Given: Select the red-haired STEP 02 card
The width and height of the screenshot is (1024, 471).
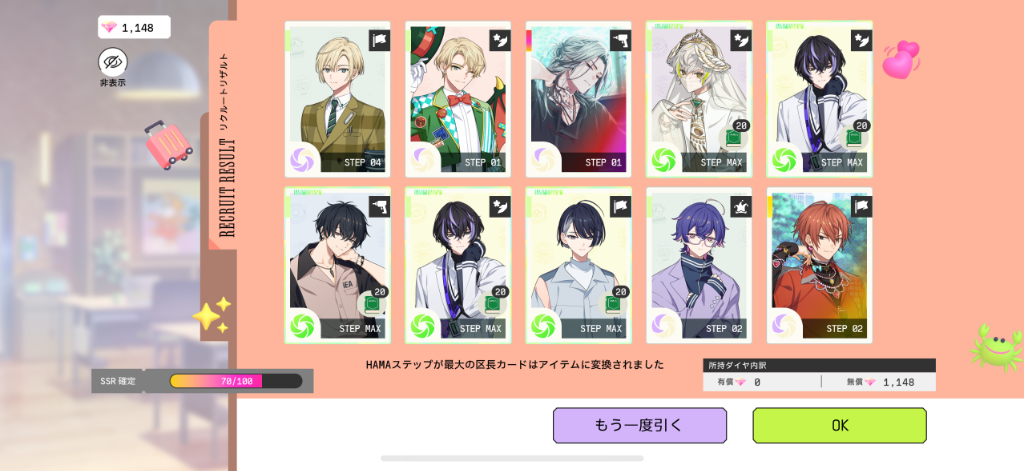Looking at the screenshot, I should [x=820, y=265].
